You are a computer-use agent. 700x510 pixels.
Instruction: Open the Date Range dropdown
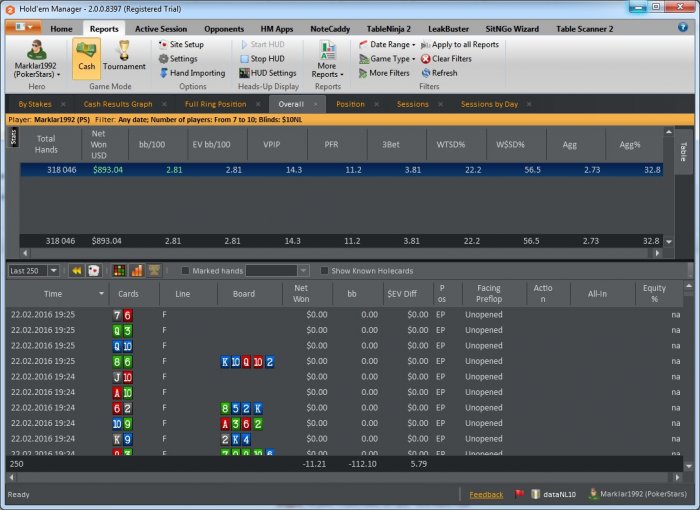coord(391,45)
